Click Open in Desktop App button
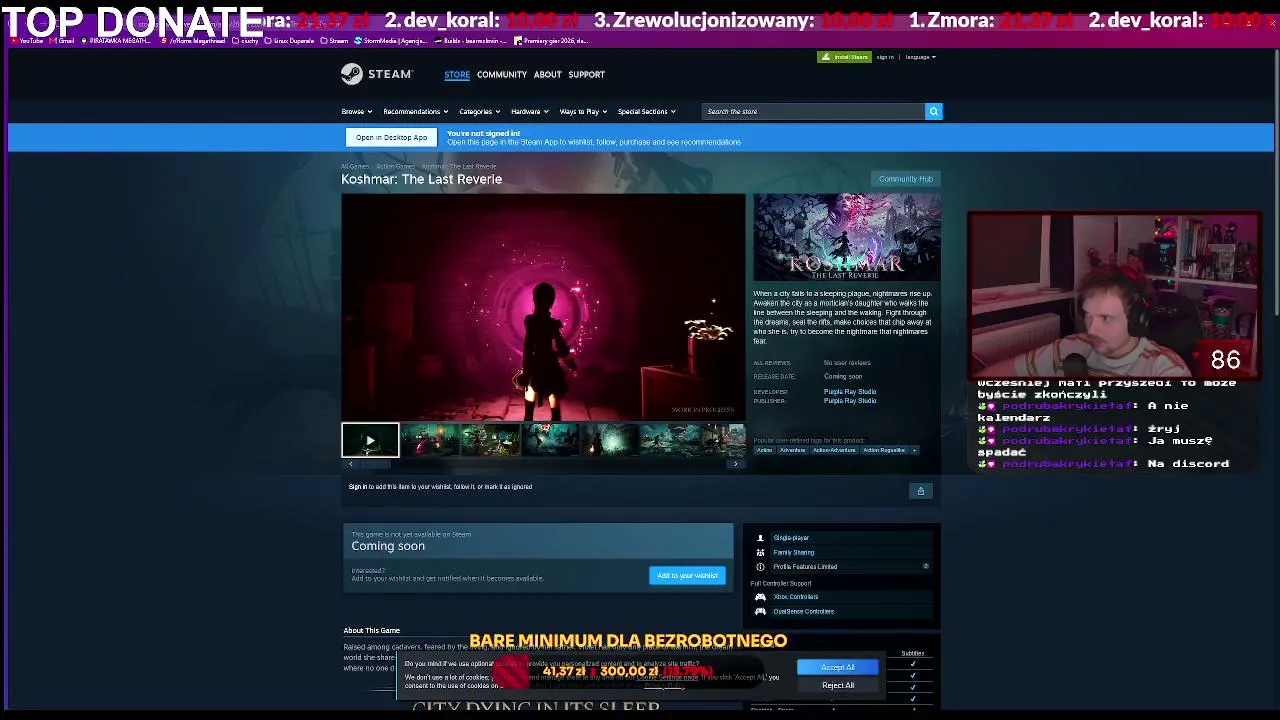1280x720 pixels. [391, 137]
